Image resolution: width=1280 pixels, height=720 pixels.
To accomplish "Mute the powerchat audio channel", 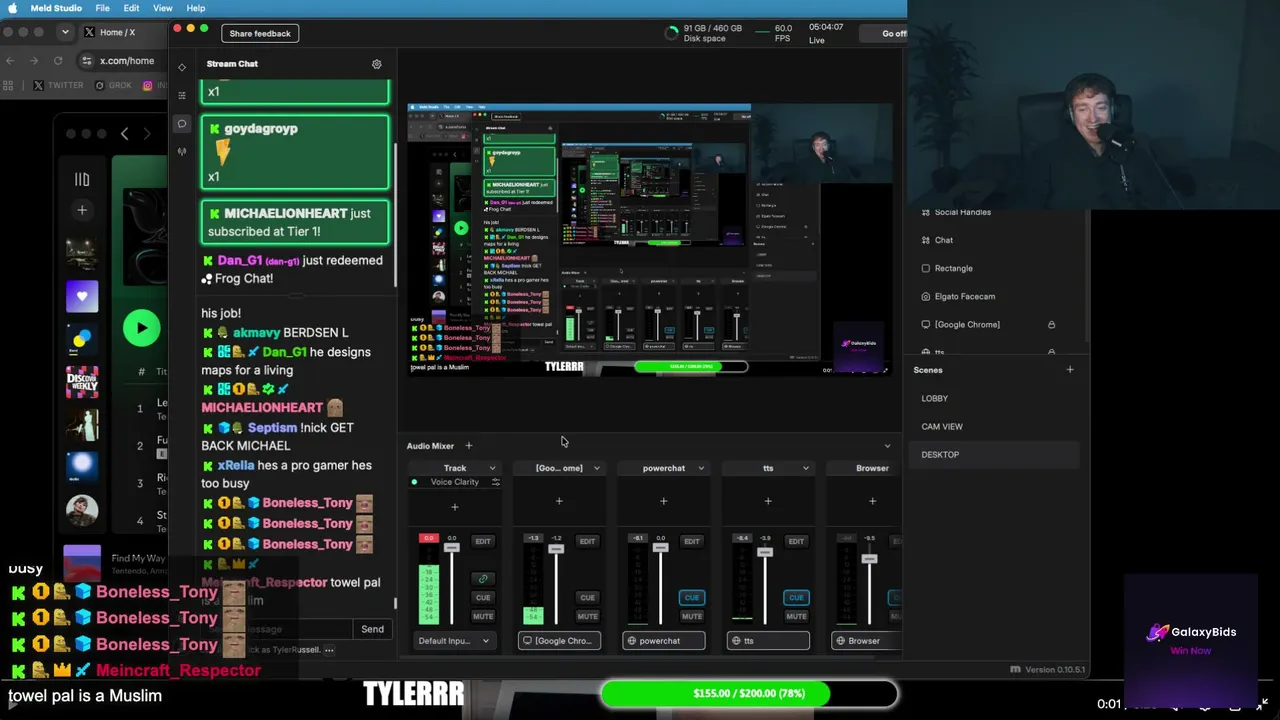I will click(691, 616).
